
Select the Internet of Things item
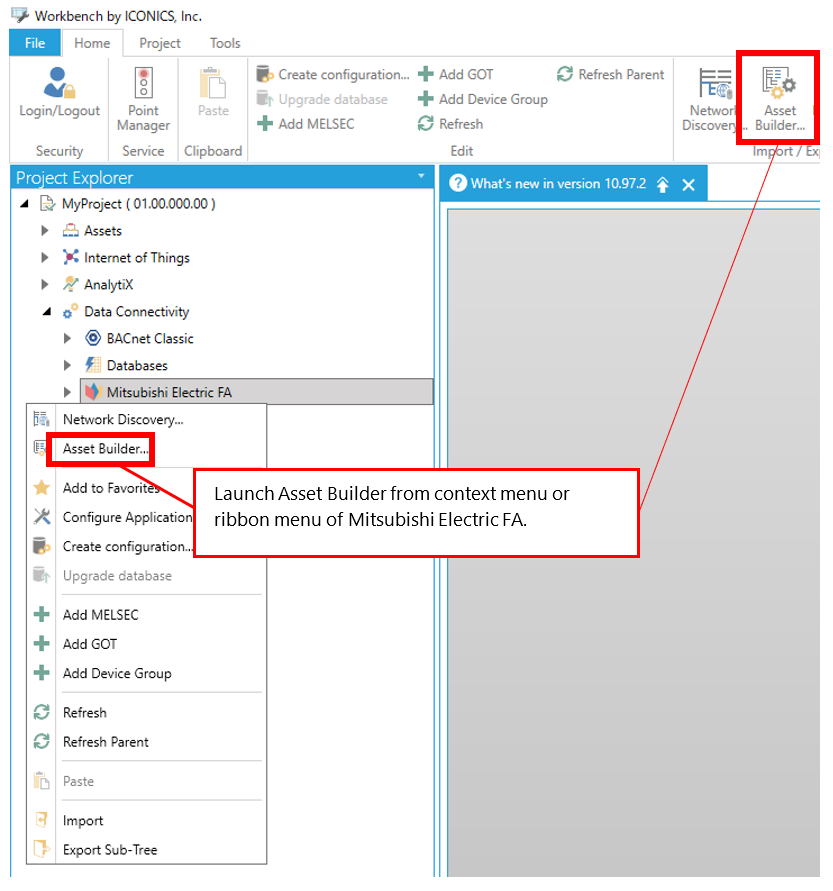pyautogui.click(x=137, y=257)
